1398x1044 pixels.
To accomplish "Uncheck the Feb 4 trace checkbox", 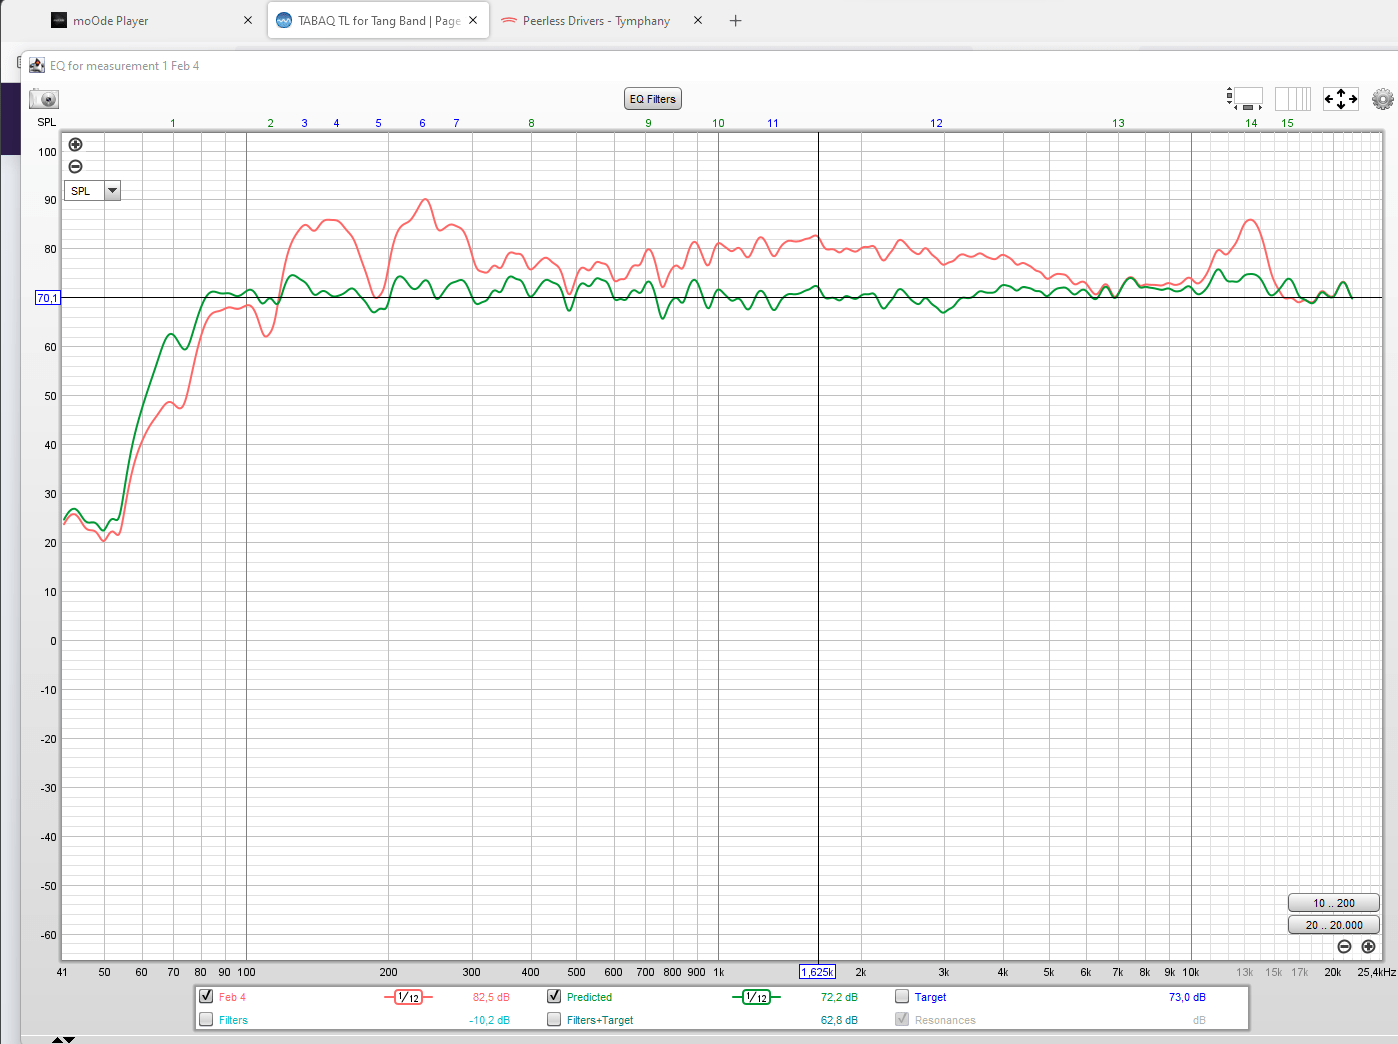I will point(206,996).
